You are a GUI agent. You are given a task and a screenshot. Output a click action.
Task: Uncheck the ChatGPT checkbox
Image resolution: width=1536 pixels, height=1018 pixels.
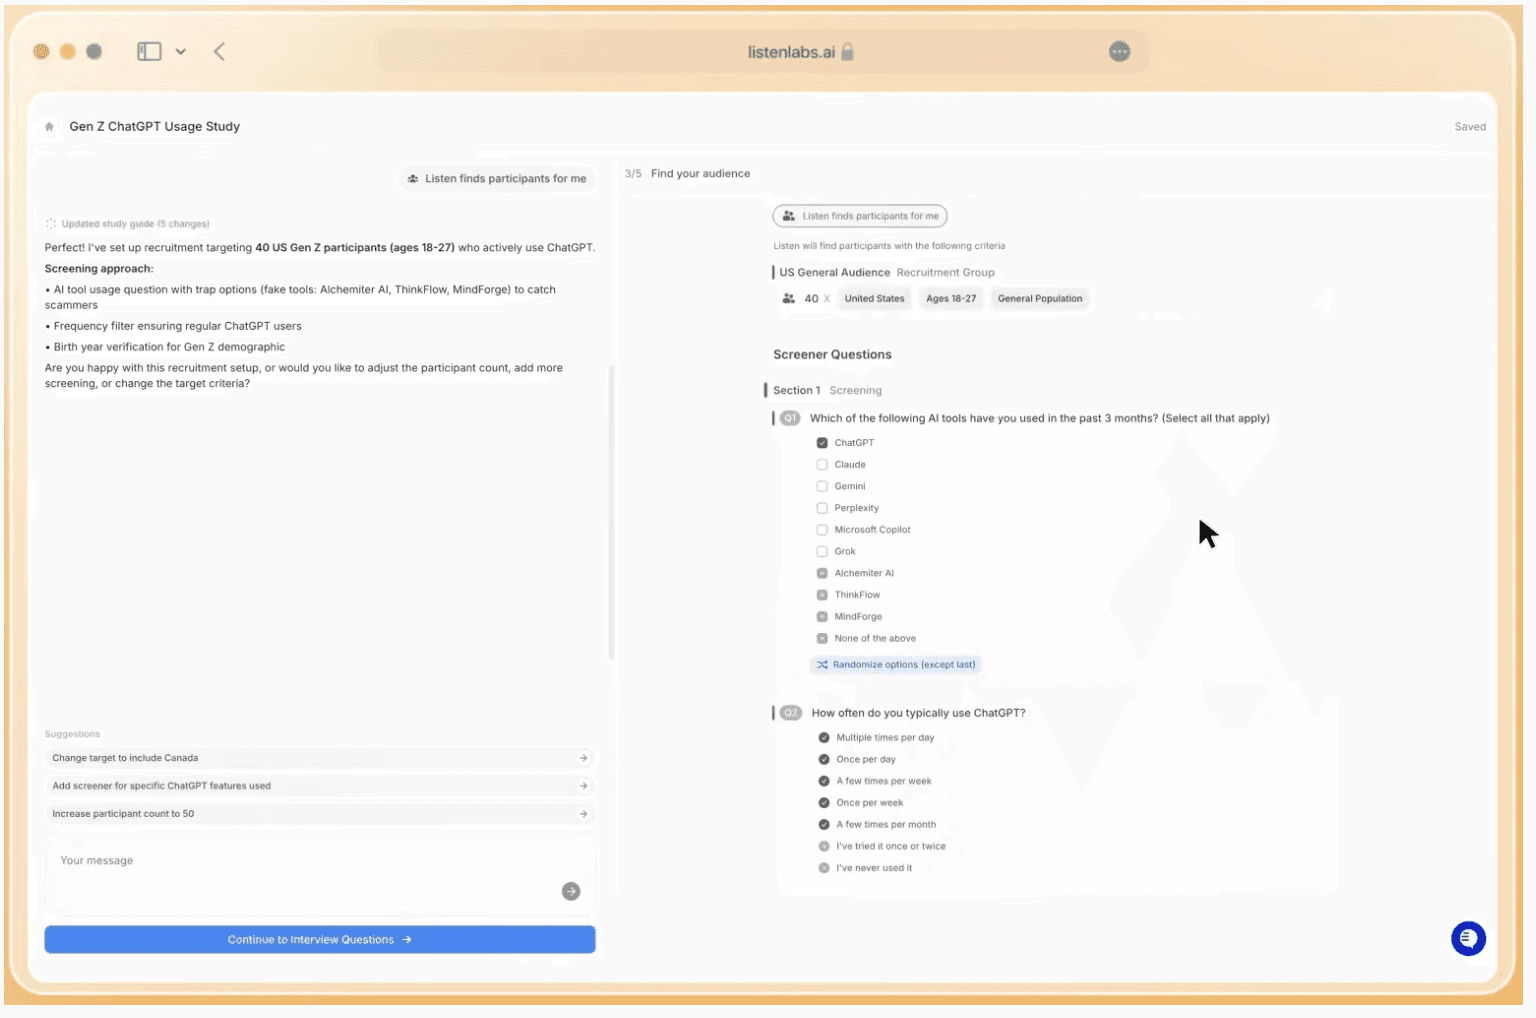point(822,443)
